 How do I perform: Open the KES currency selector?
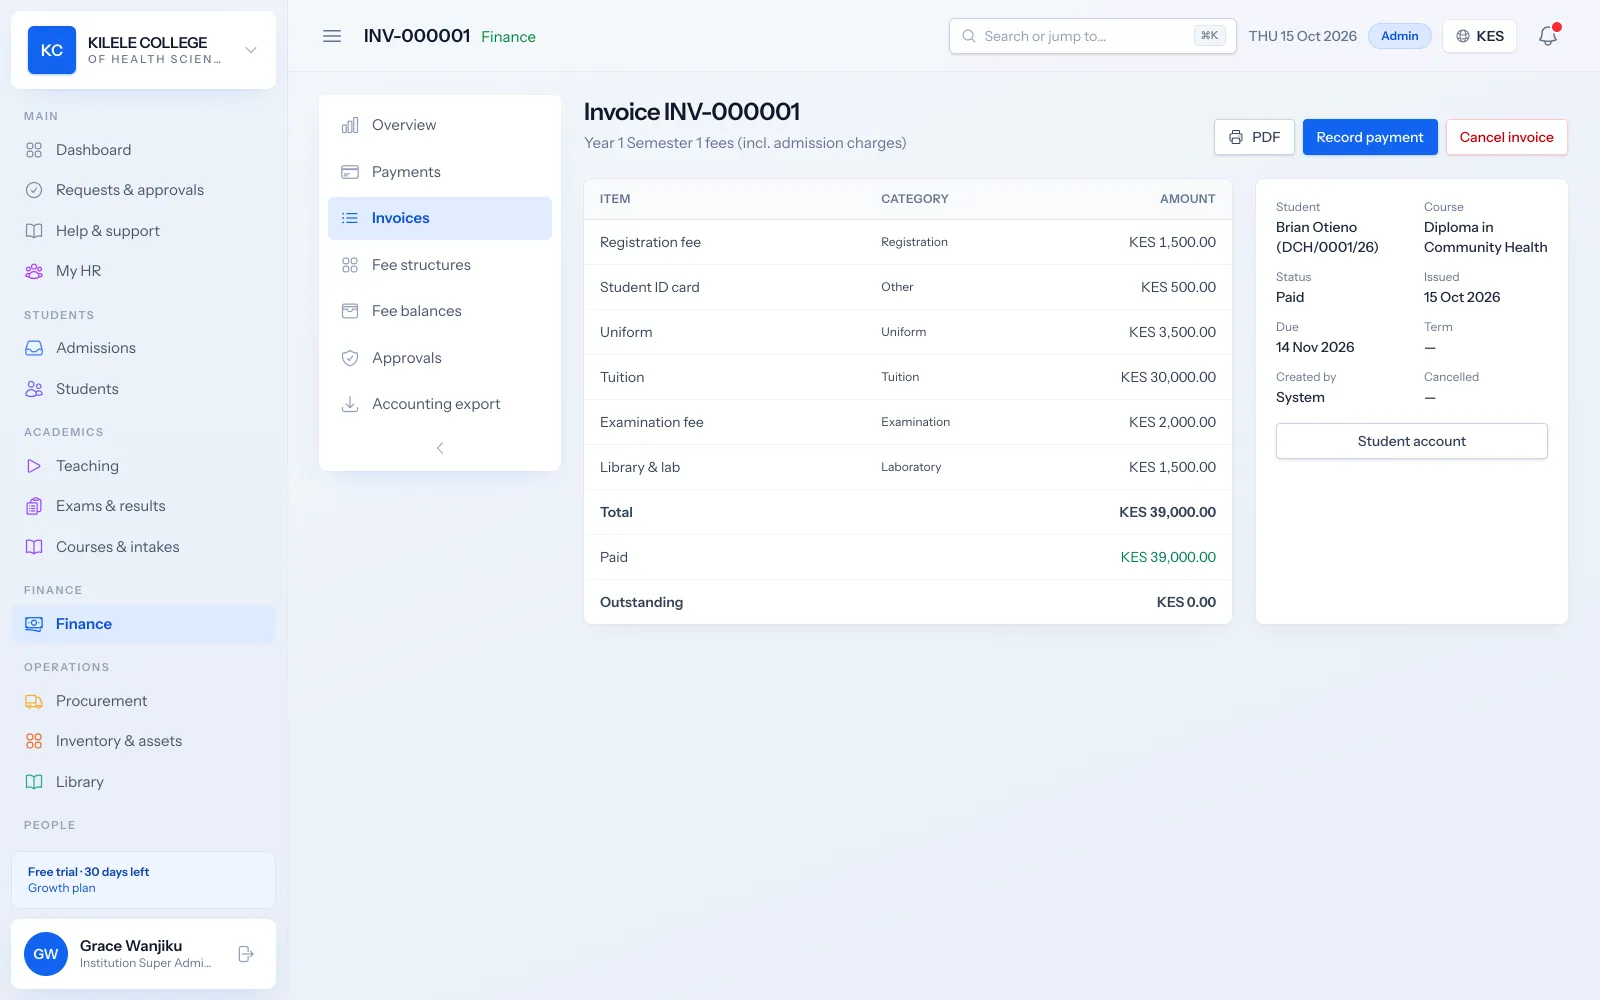pos(1480,36)
